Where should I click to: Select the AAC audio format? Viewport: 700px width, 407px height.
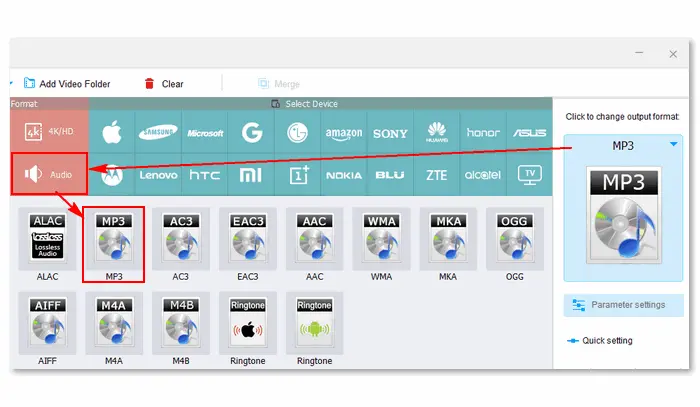(314, 239)
